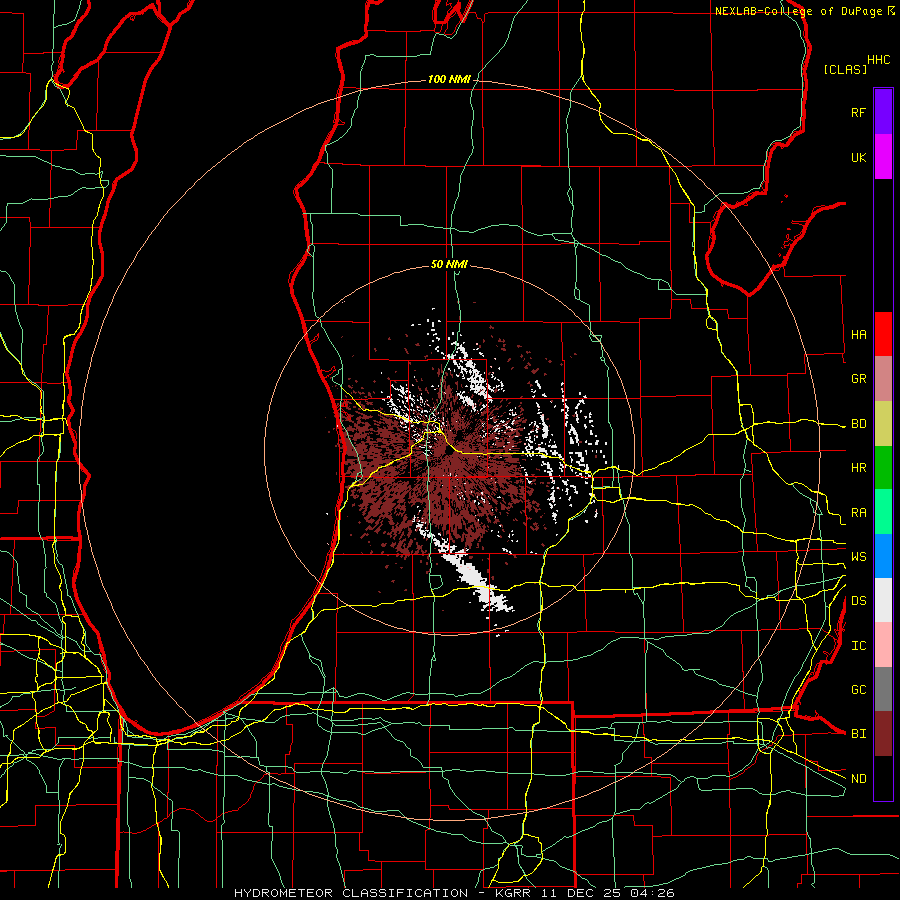Click the ND black legend color swatch

tap(883, 778)
